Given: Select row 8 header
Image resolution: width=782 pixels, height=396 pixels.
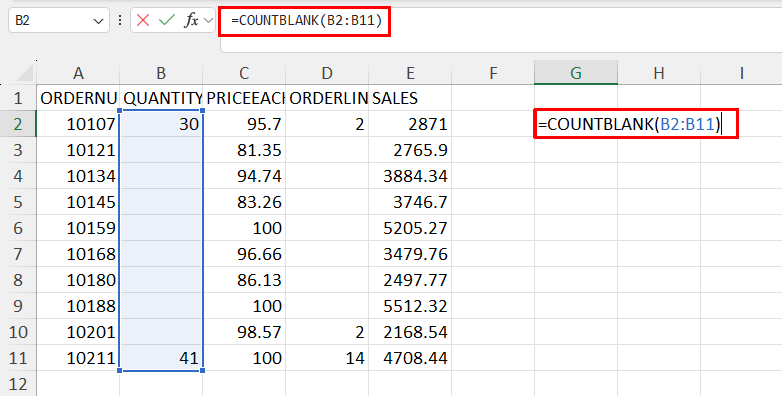Looking at the screenshot, I should click(18, 279).
